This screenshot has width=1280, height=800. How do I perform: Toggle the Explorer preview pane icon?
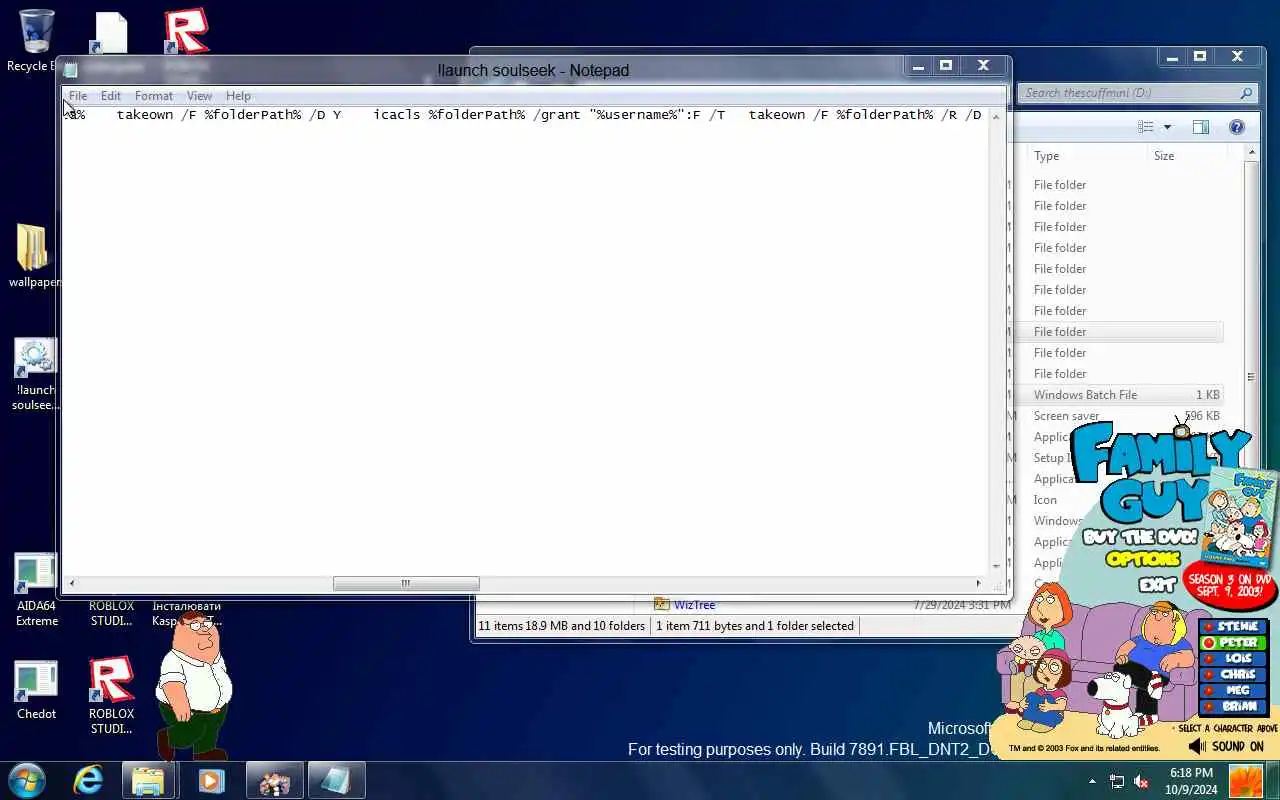[1201, 127]
